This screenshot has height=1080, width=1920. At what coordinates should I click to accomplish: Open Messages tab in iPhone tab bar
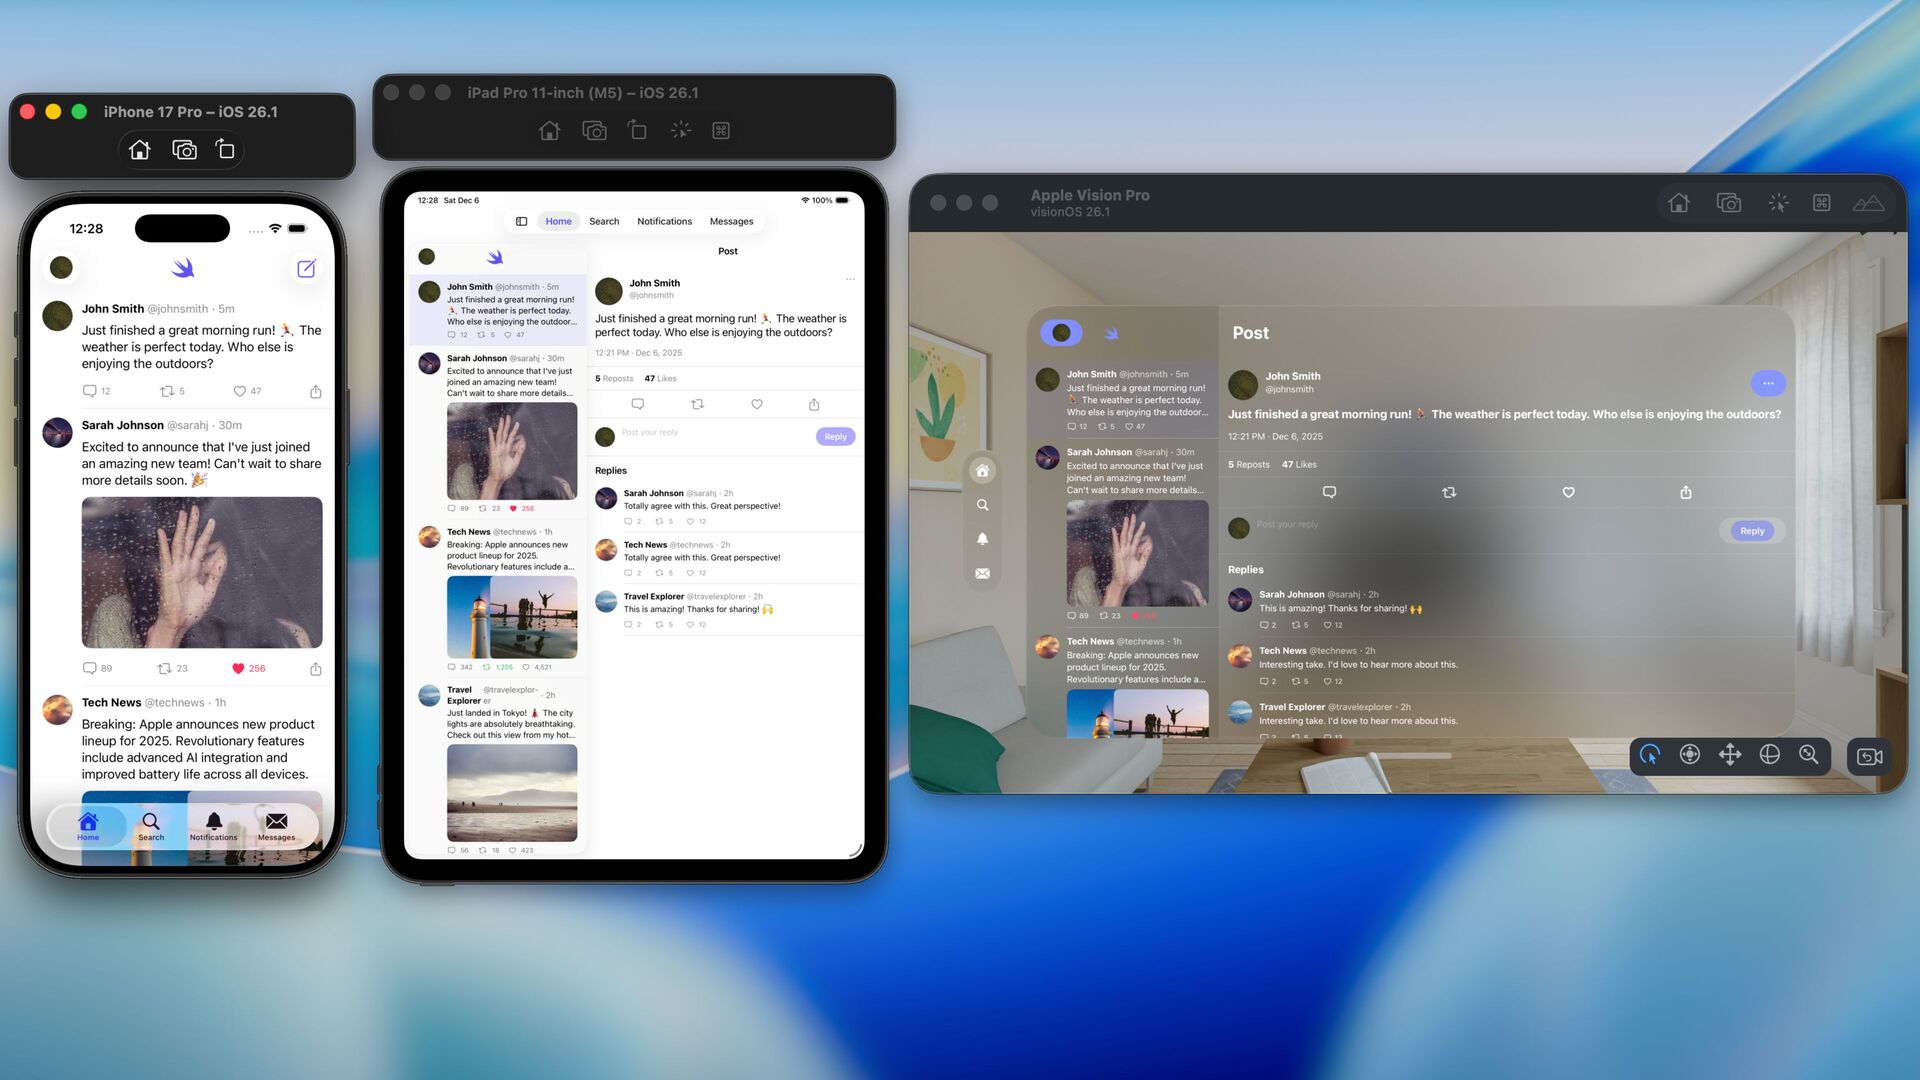pos(276,826)
